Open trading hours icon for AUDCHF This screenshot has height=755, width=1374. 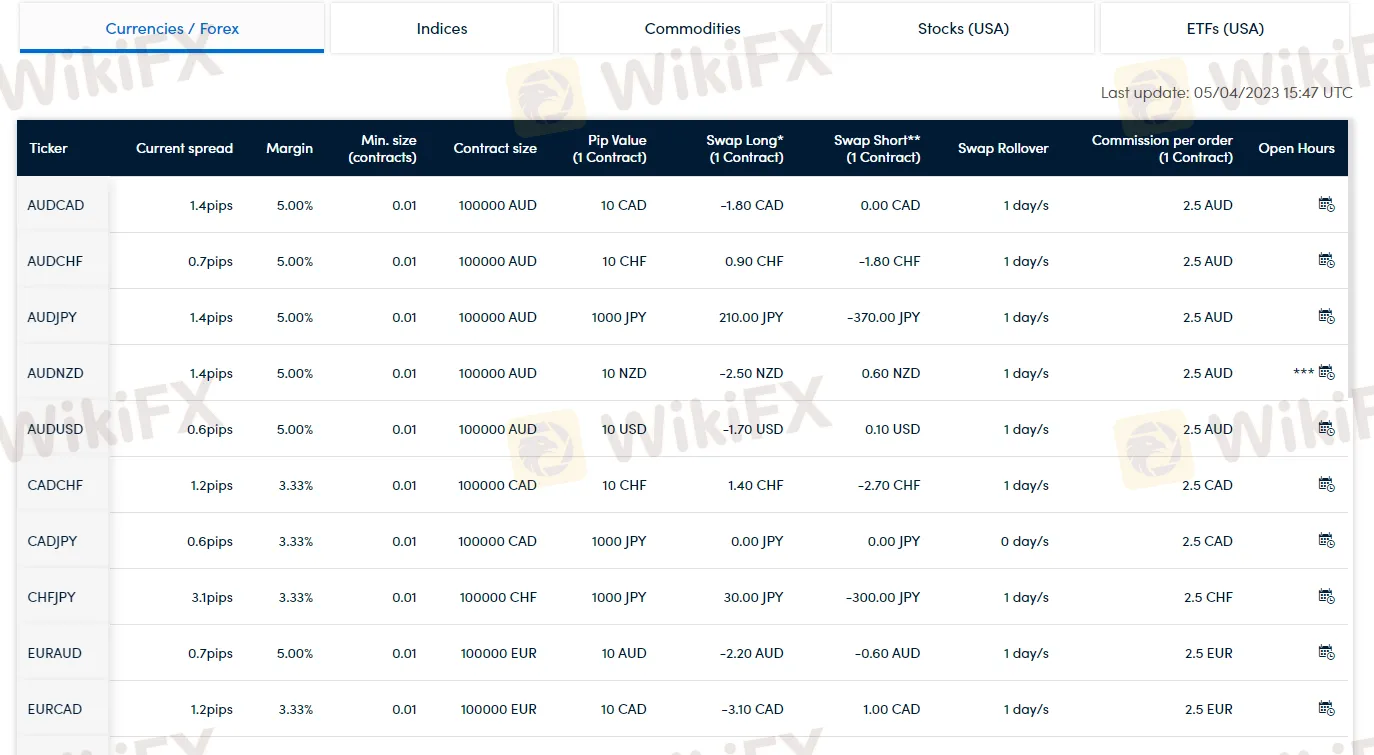tap(1326, 261)
